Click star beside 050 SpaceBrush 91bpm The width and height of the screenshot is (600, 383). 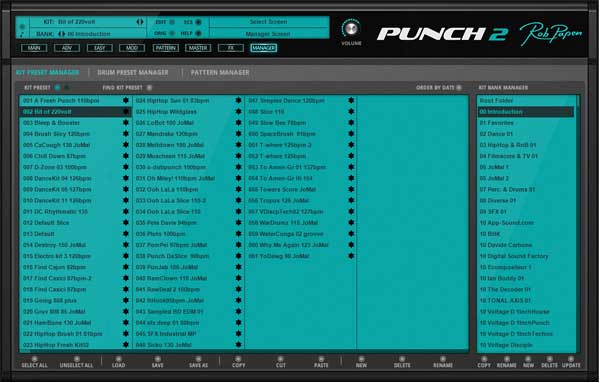click(x=351, y=134)
